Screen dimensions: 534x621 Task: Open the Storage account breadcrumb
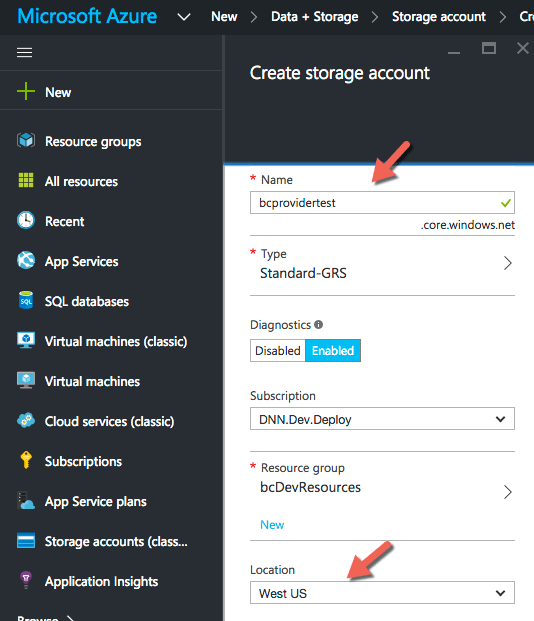tap(439, 17)
